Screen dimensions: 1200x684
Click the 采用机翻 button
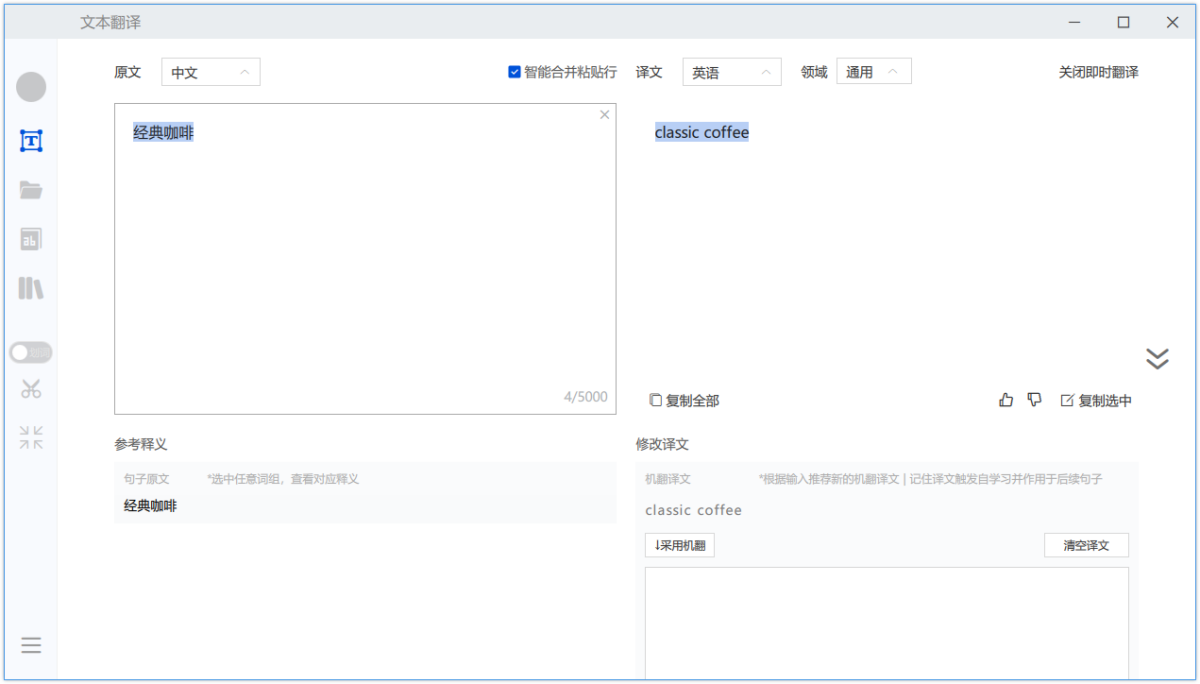[x=680, y=545]
